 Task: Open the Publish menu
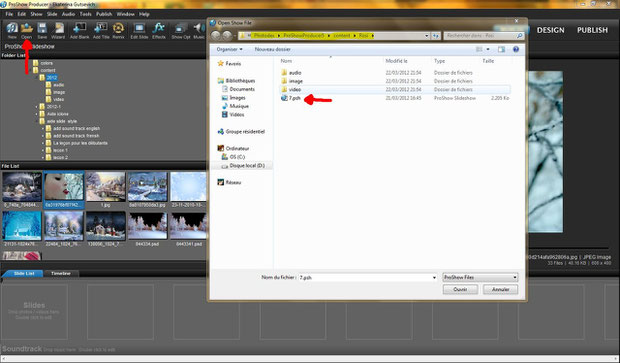tap(104, 14)
